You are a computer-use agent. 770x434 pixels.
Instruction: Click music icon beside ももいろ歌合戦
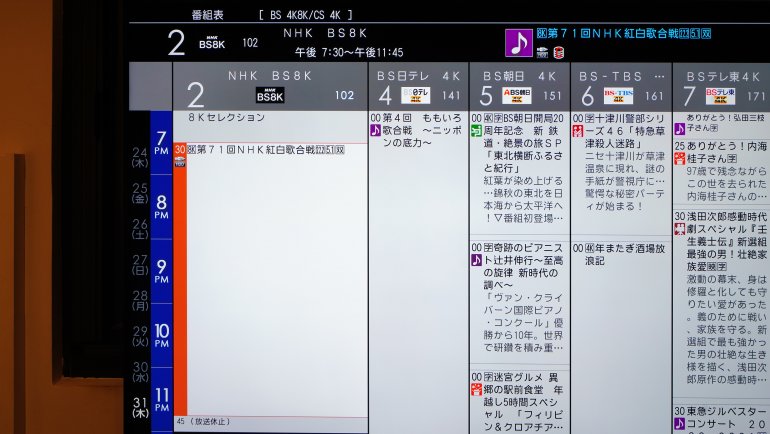(x=376, y=131)
